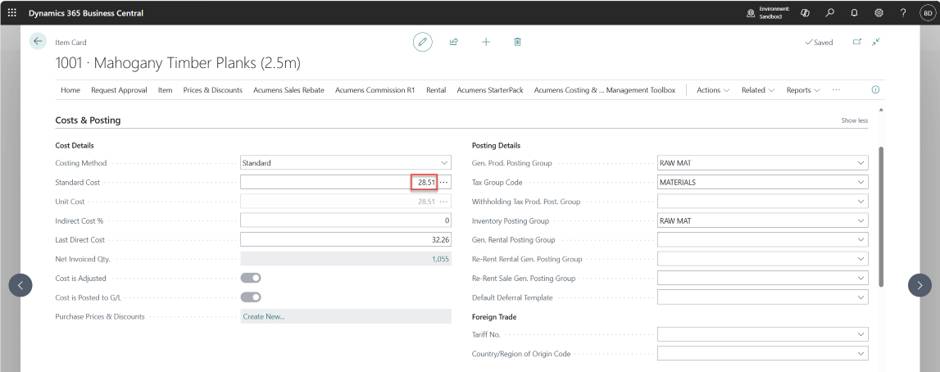940x372 pixels.
Task: Go back using the arrow beside Item Card
Action: coord(38,41)
